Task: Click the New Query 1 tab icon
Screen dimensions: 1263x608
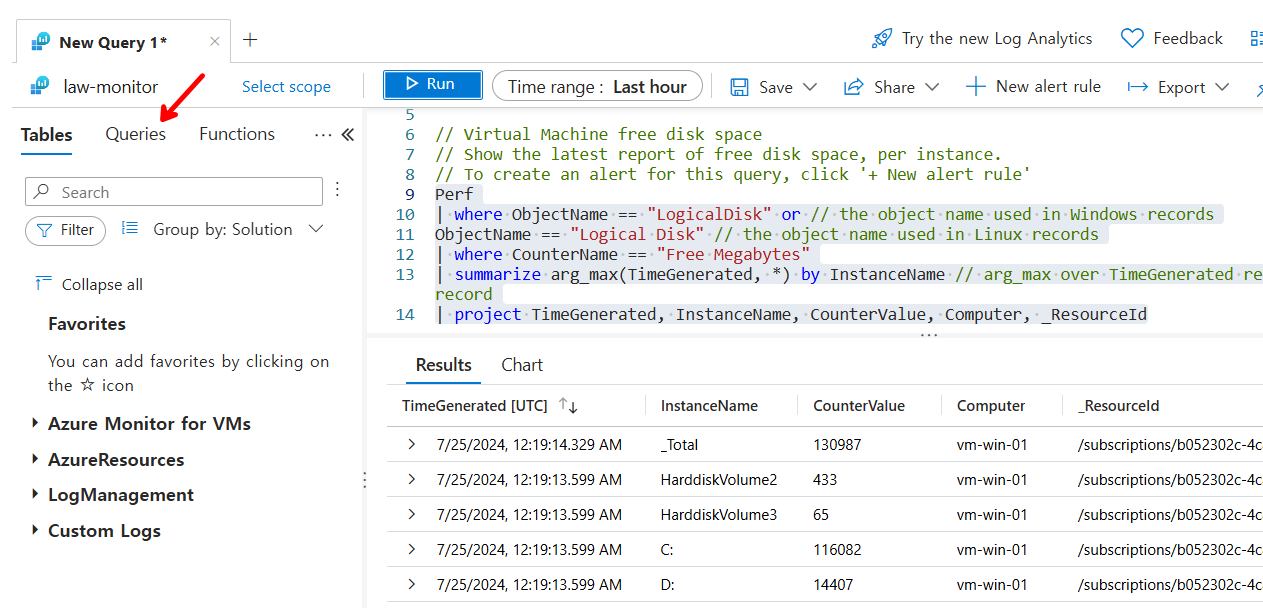Action: pos(41,42)
